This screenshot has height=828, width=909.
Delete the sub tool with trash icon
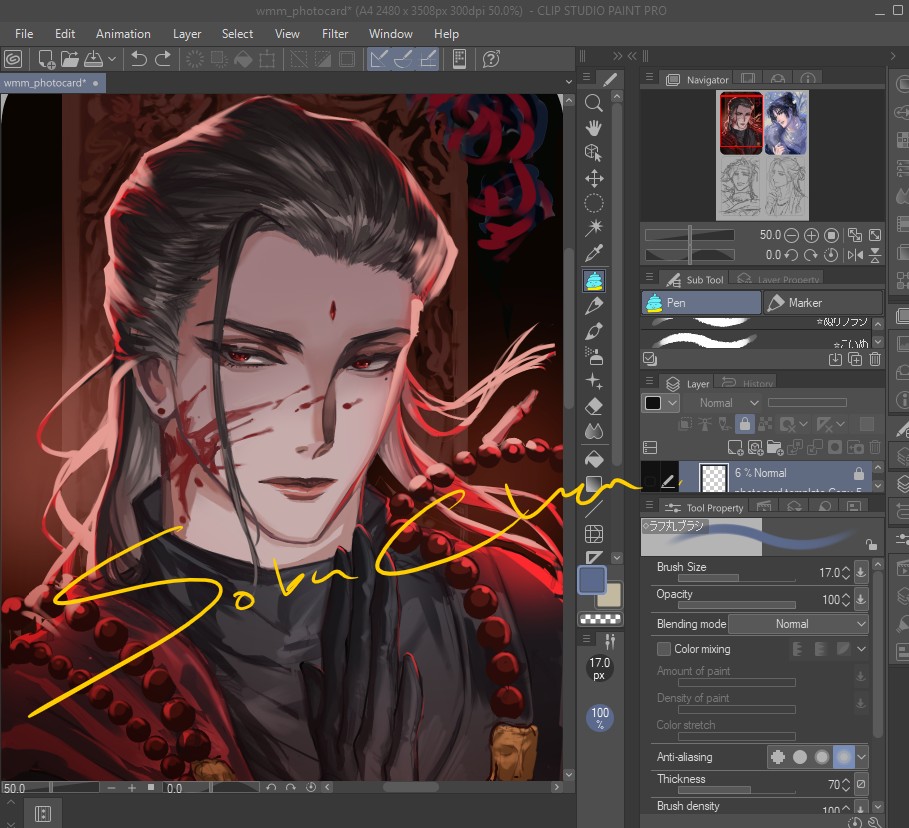(x=875, y=359)
